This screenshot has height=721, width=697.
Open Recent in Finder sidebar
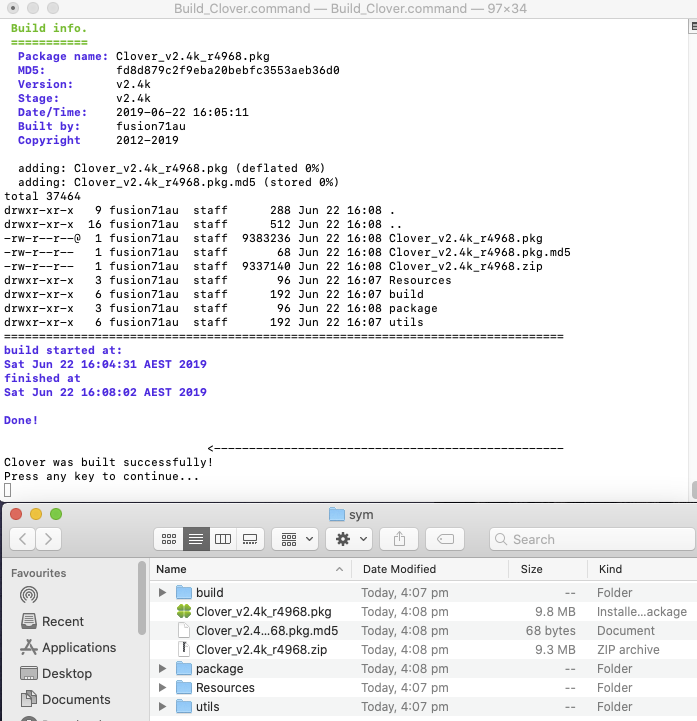point(63,621)
